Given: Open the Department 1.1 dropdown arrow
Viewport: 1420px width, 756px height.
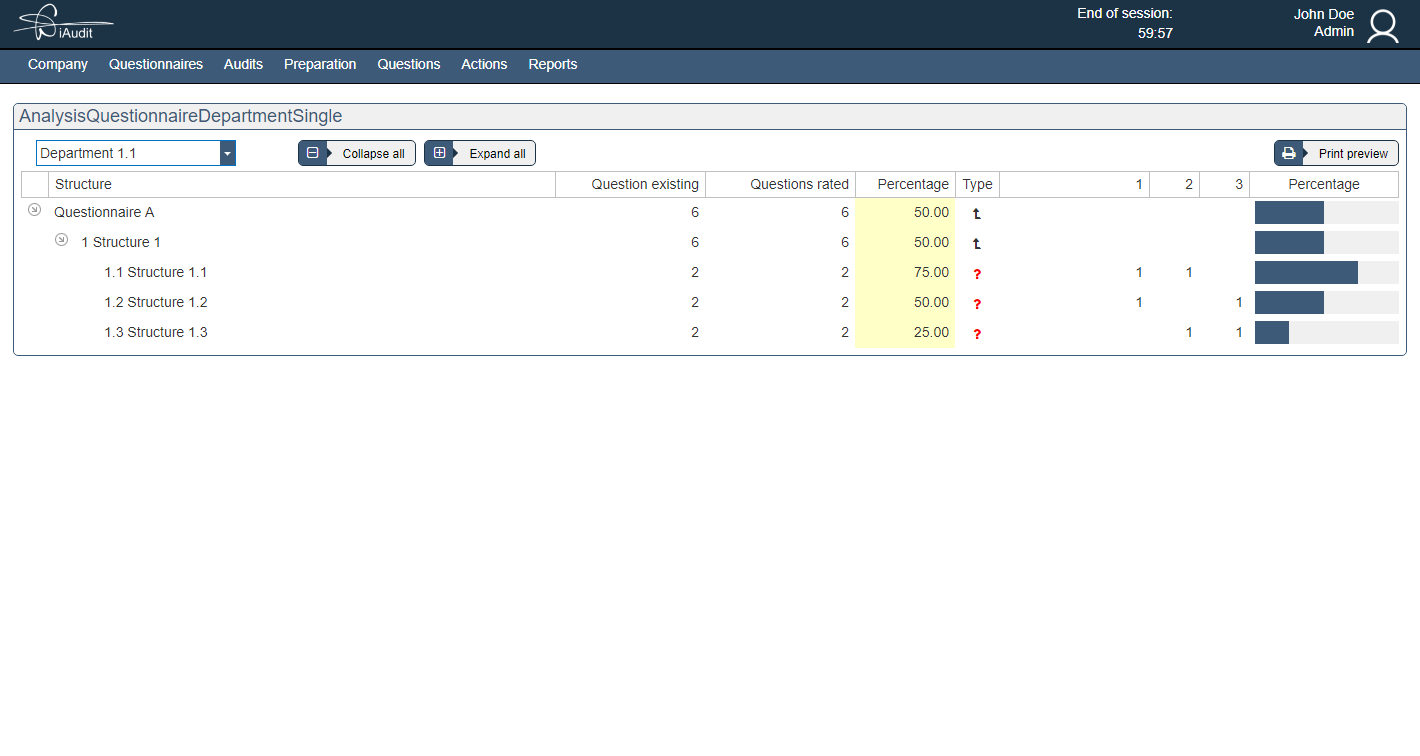Looking at the screenshot, I should (228, 153).
